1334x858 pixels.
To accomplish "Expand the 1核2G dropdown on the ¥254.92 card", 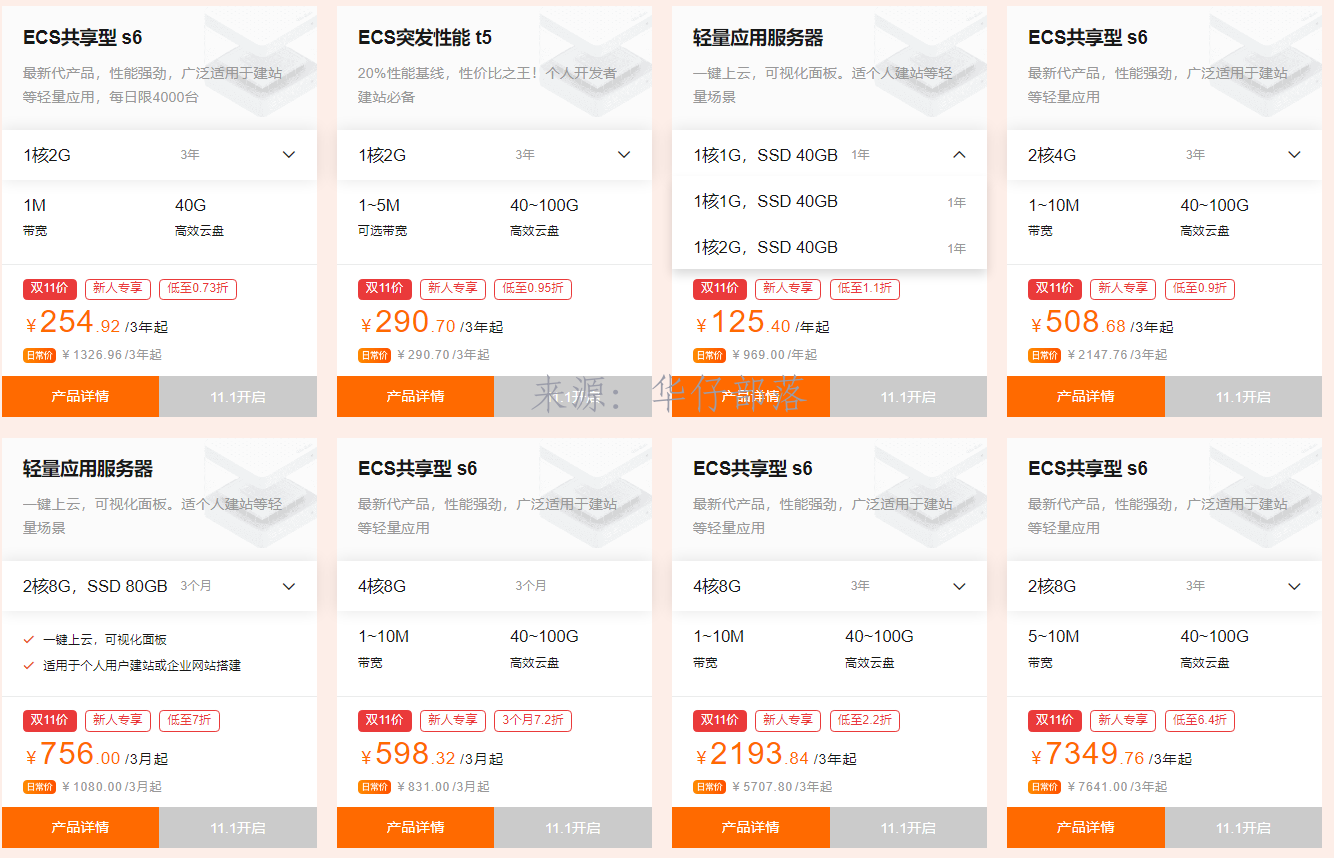I will point(159,155).
